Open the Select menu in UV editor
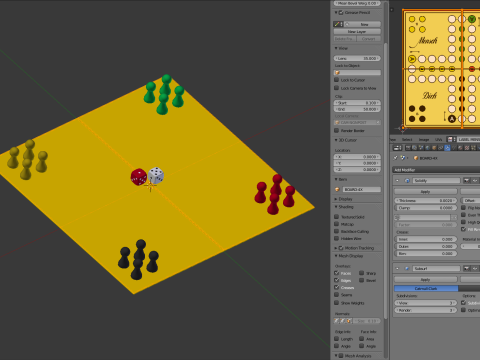This screenshot has height=360, width=480. (x=407, y=139)
